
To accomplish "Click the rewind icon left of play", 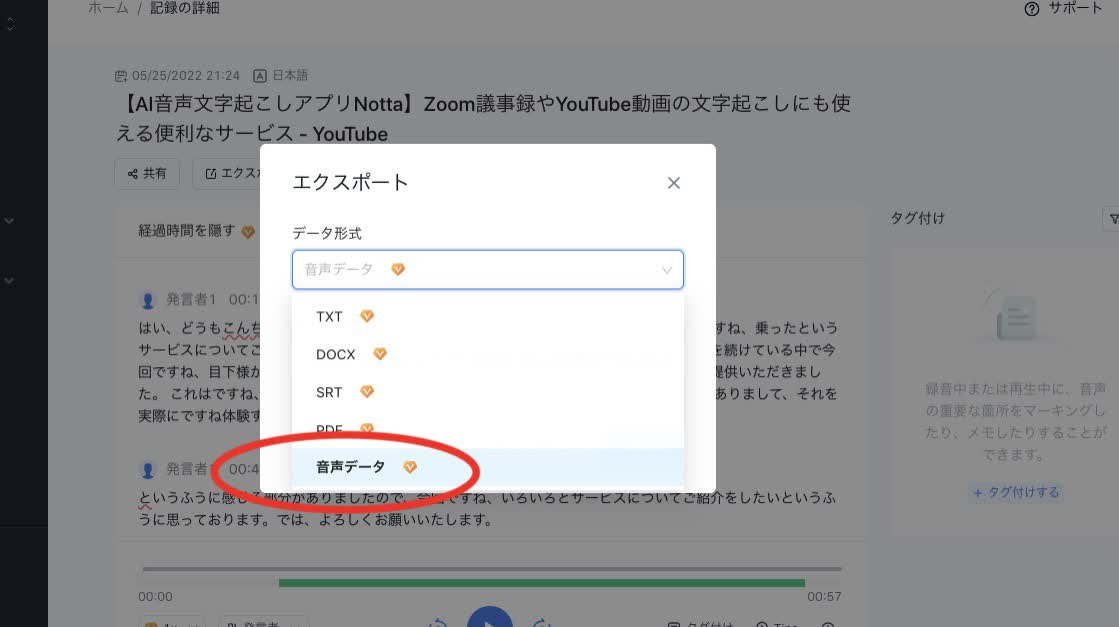I will pyautogui.click(x=437, y=623).
